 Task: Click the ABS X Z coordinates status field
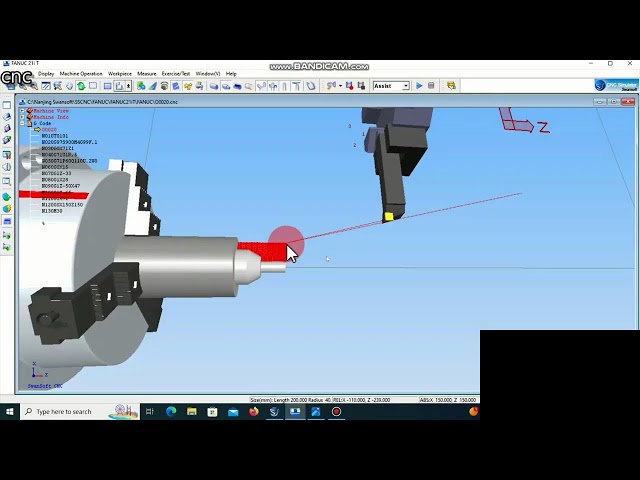pos(448,400)
